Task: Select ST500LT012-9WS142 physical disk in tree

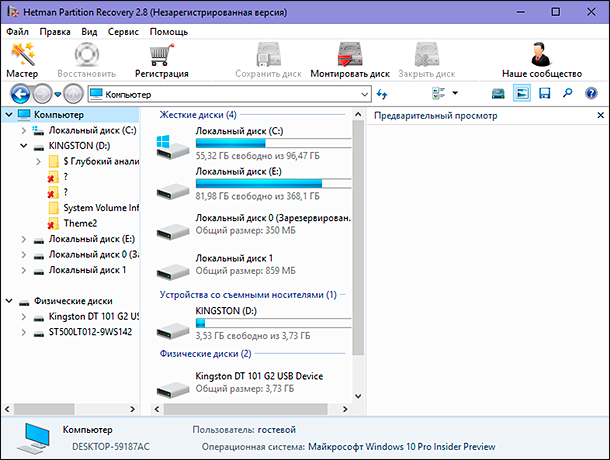Action: click(90, 332)
